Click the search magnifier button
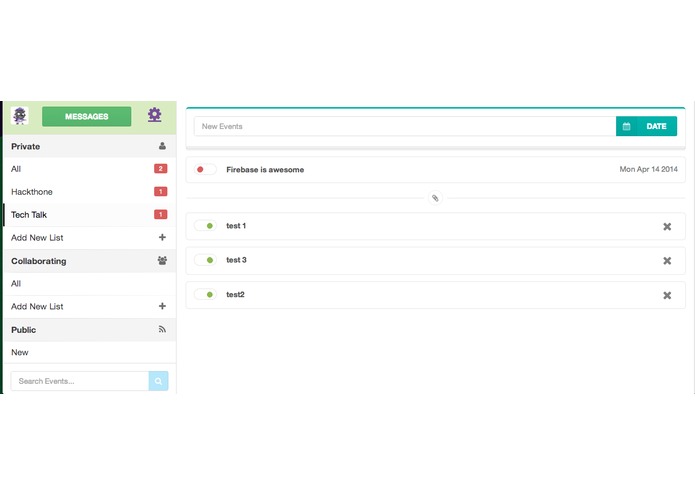Viewport: 695px width, 494px height. tap(158, 381)
